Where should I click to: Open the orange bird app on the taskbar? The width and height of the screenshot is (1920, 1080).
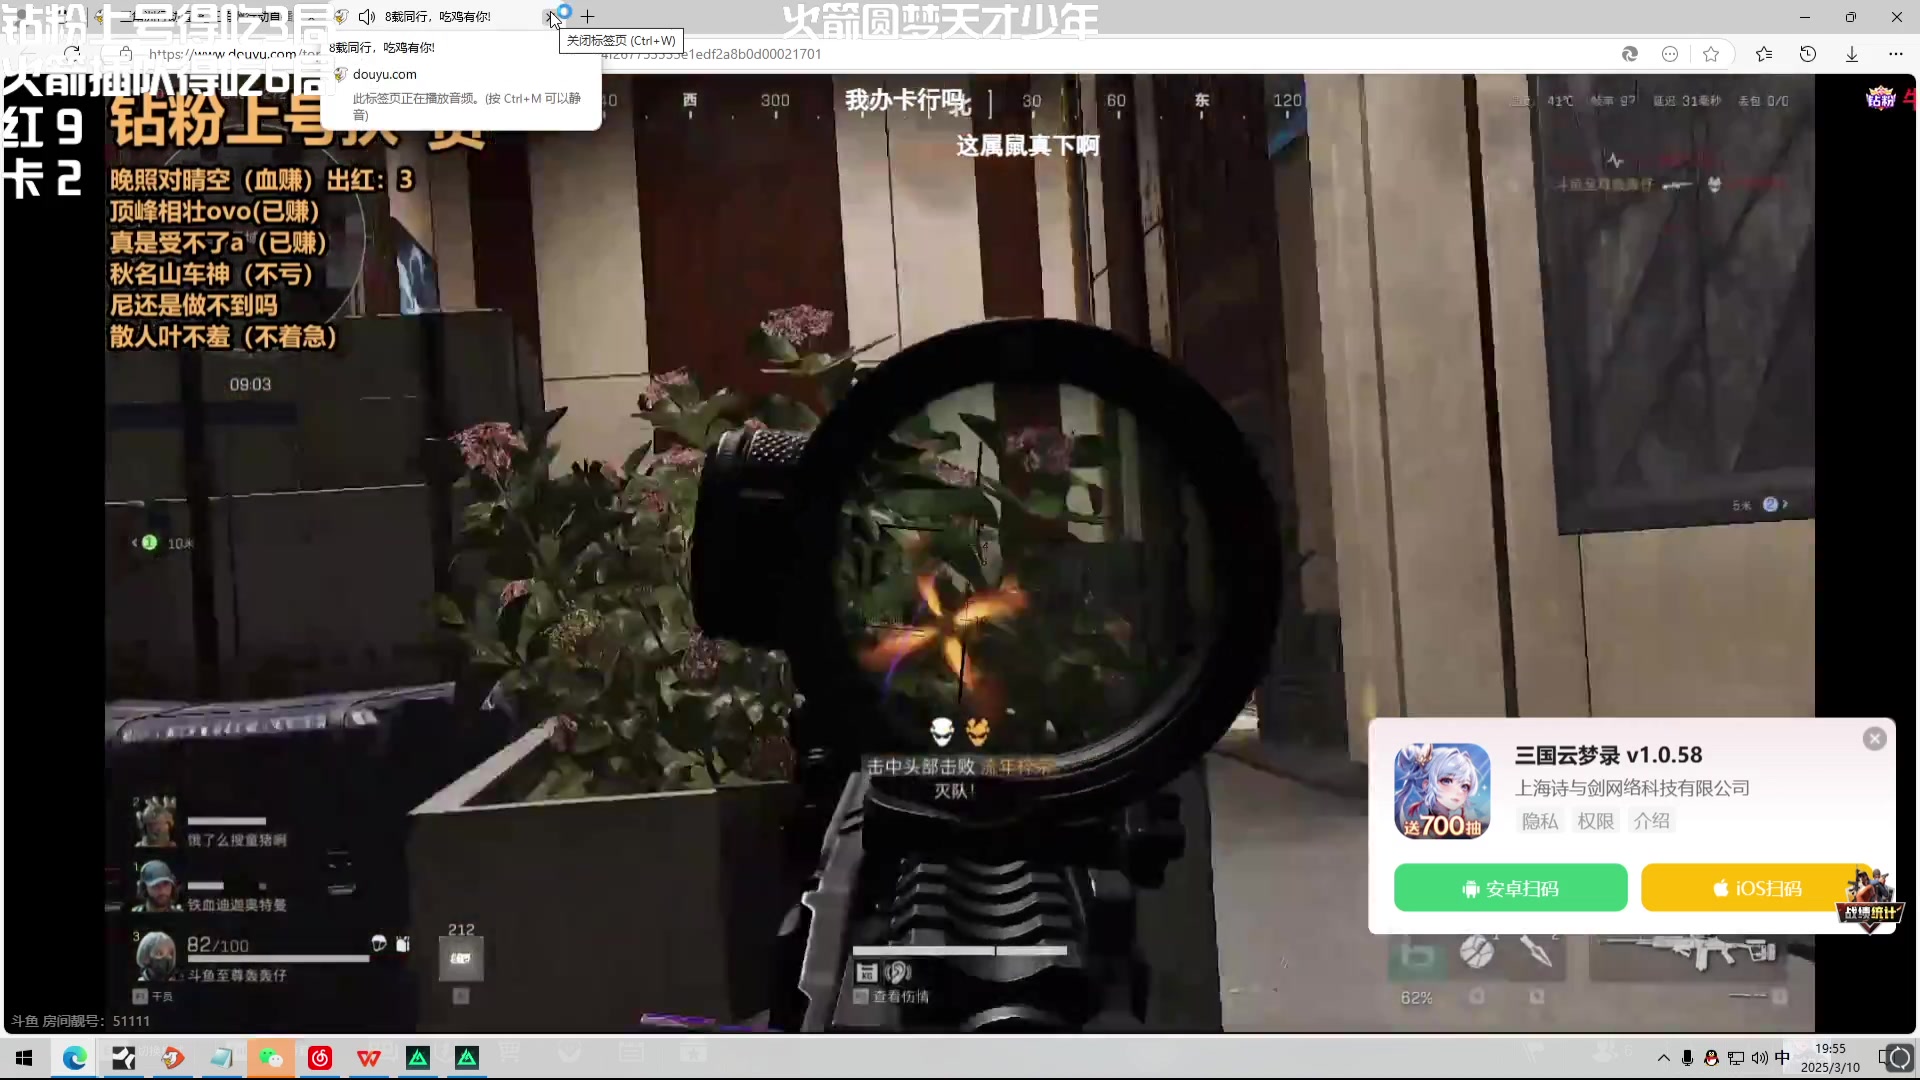point(173,1058)
